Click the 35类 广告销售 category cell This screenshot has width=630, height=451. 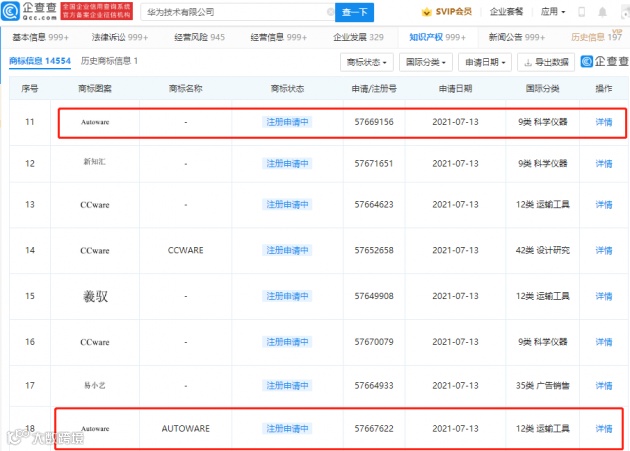click(x=543, y=386)
